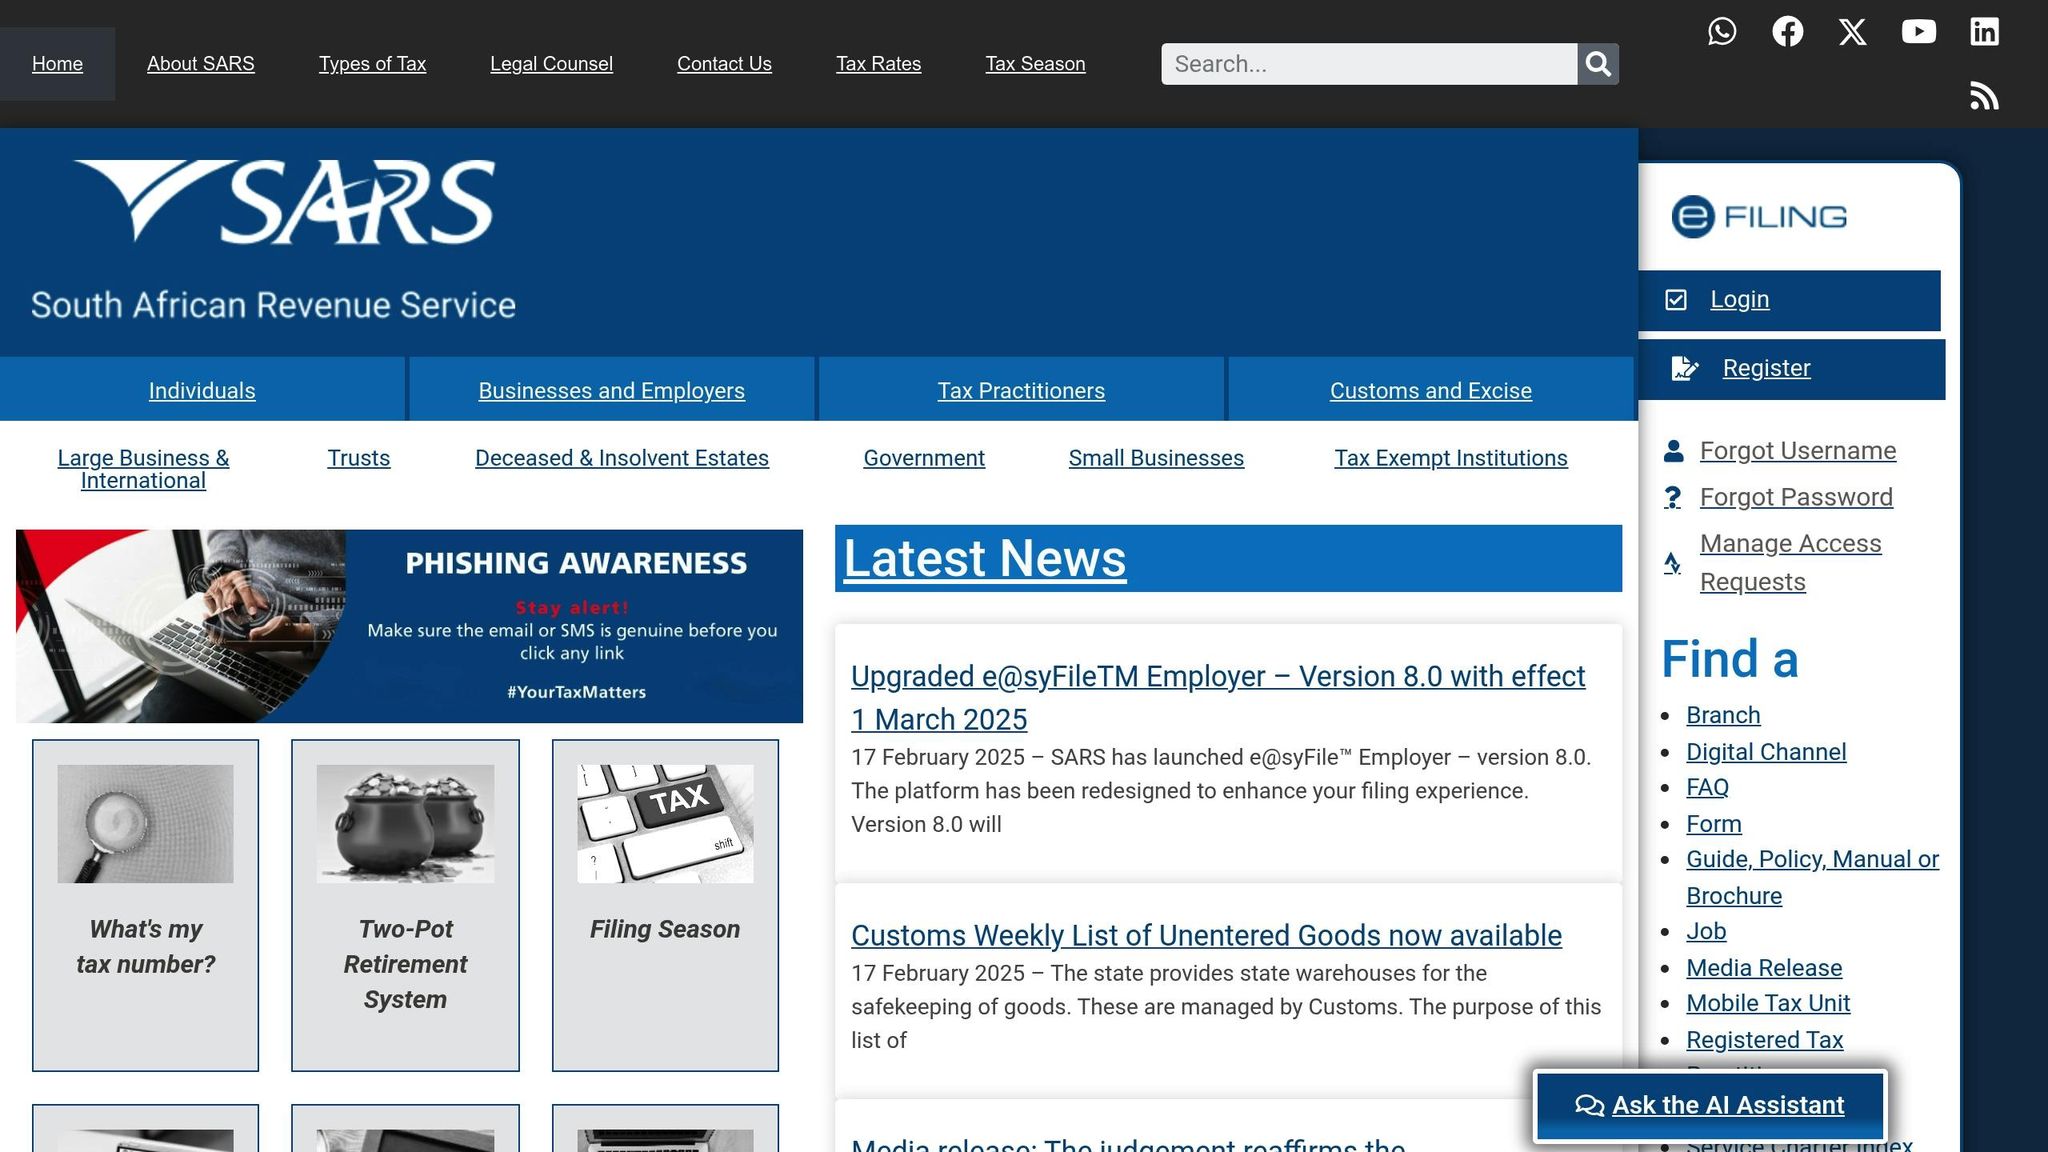Select the Individuals tab
2048x1152 pixels.
click(202, 389)
